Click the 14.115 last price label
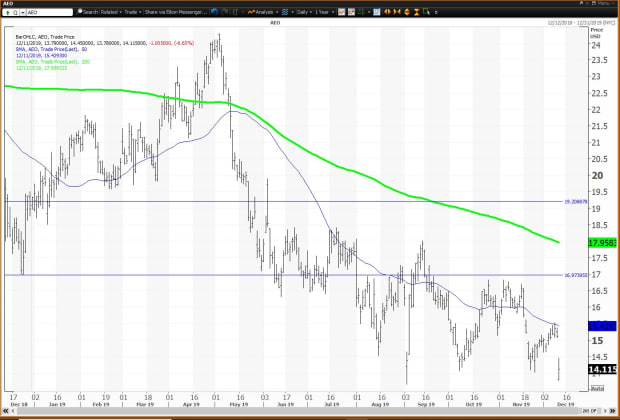Image resolution: width=620 pixels, height=420 pixels. 602,369
